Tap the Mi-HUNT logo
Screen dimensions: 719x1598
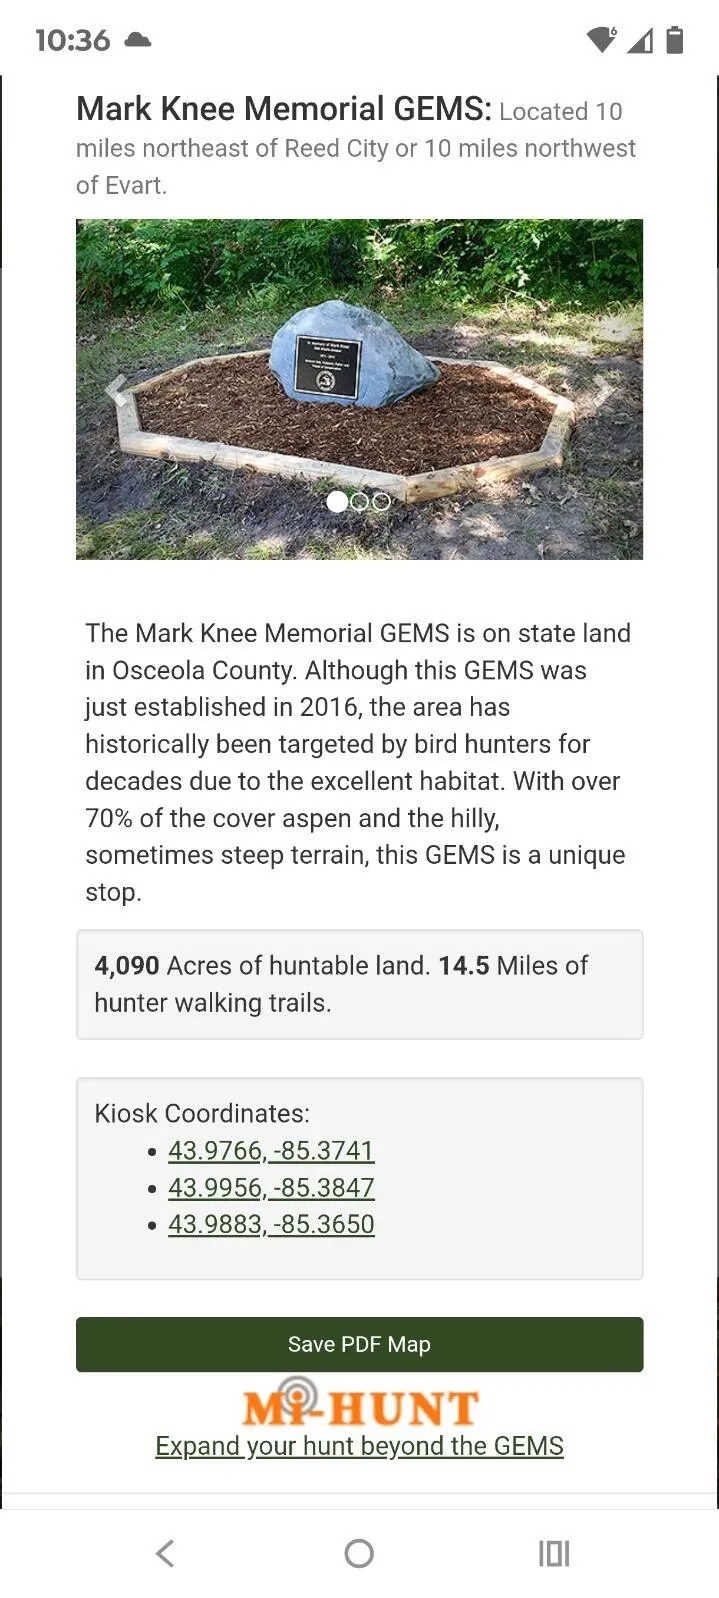point(360,1403)
